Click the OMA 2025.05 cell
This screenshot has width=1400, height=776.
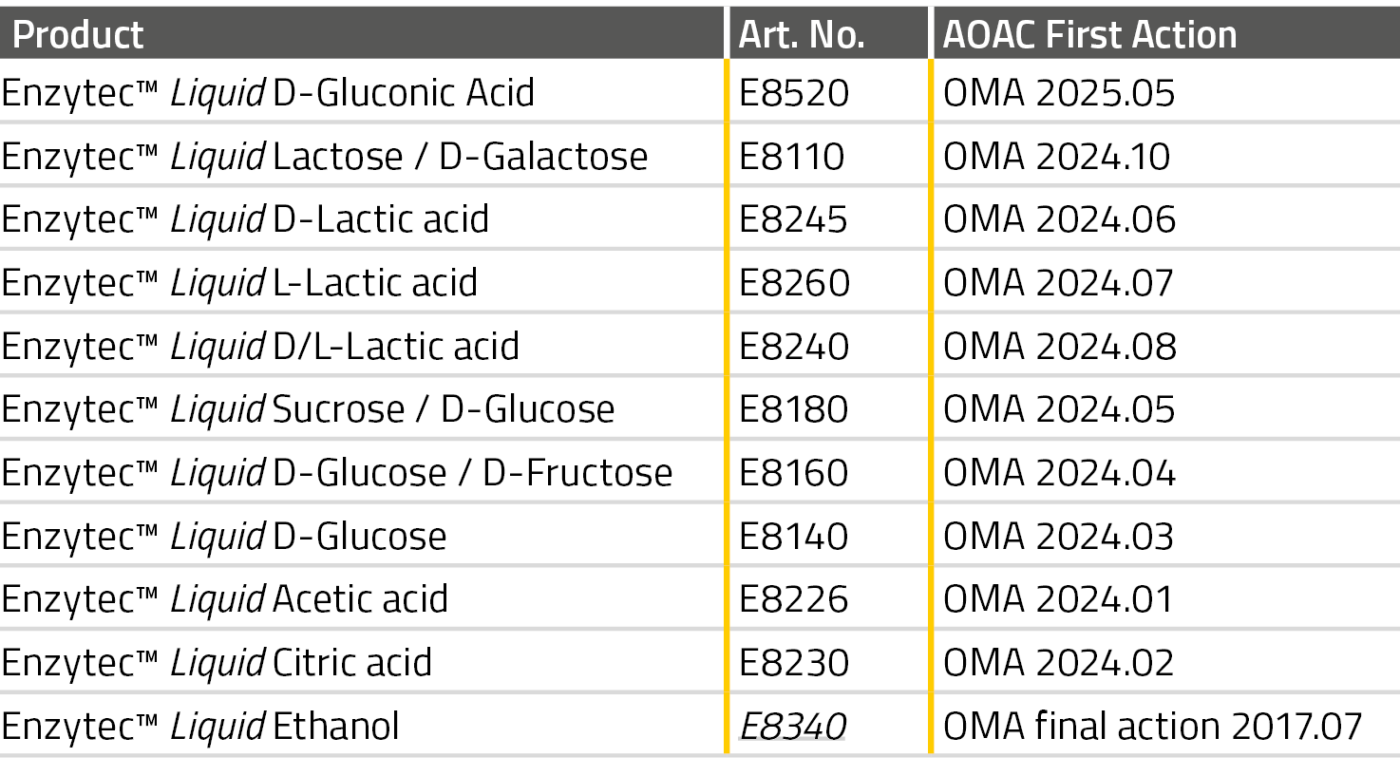point(1059,93)
